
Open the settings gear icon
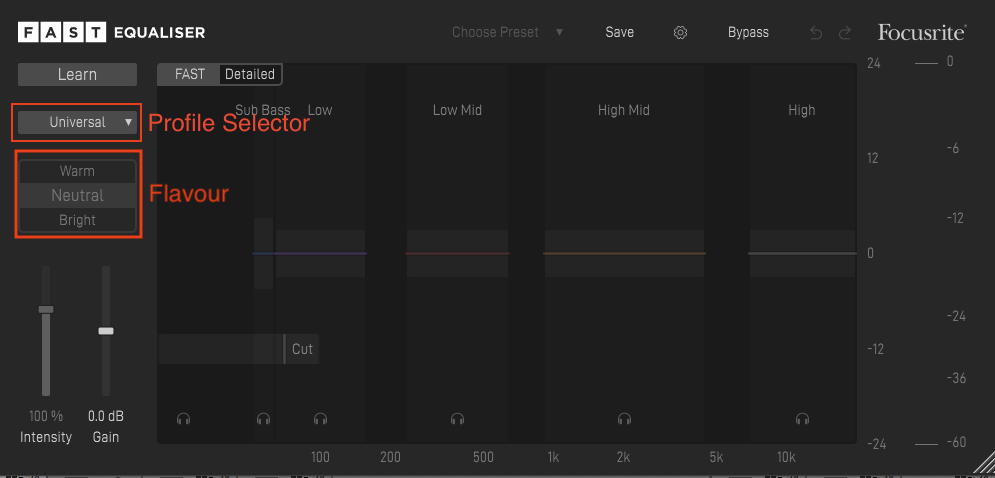coord(680,32)
